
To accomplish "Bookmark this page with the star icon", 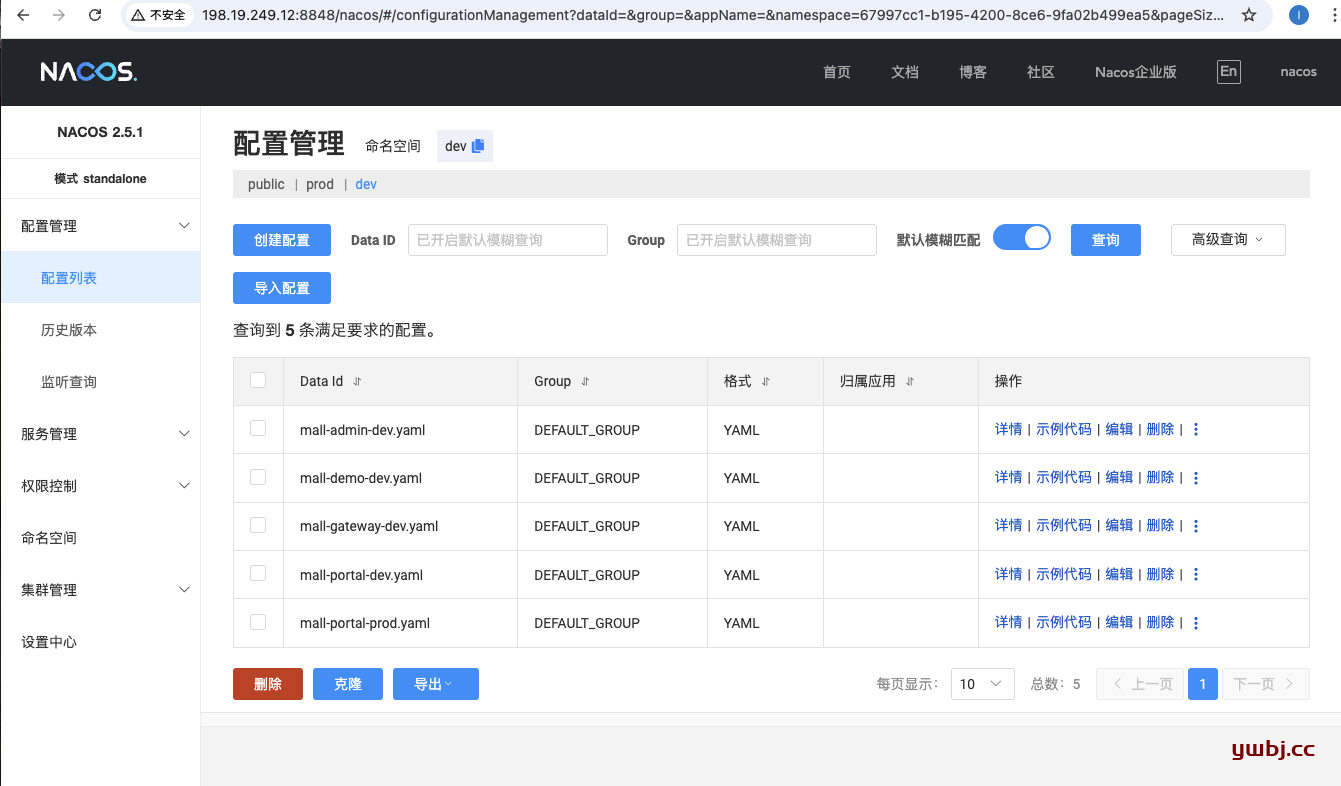I will [1249, 15].
